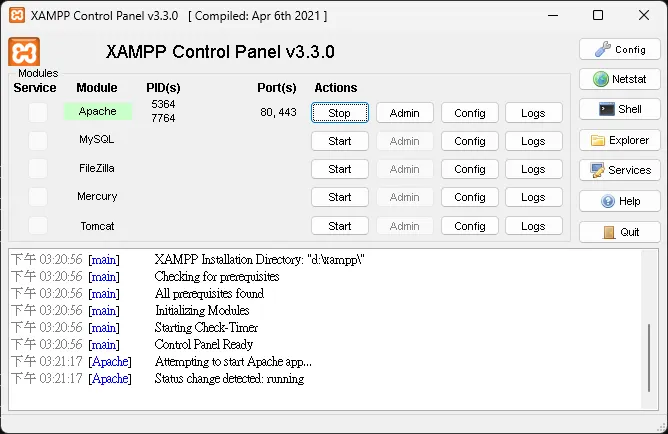View Tomcat Logs

click(533, 226)
